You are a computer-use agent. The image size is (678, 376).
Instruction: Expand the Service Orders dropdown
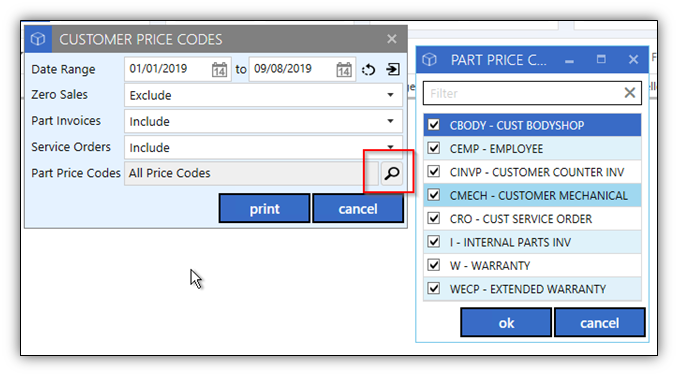(390, 147)
